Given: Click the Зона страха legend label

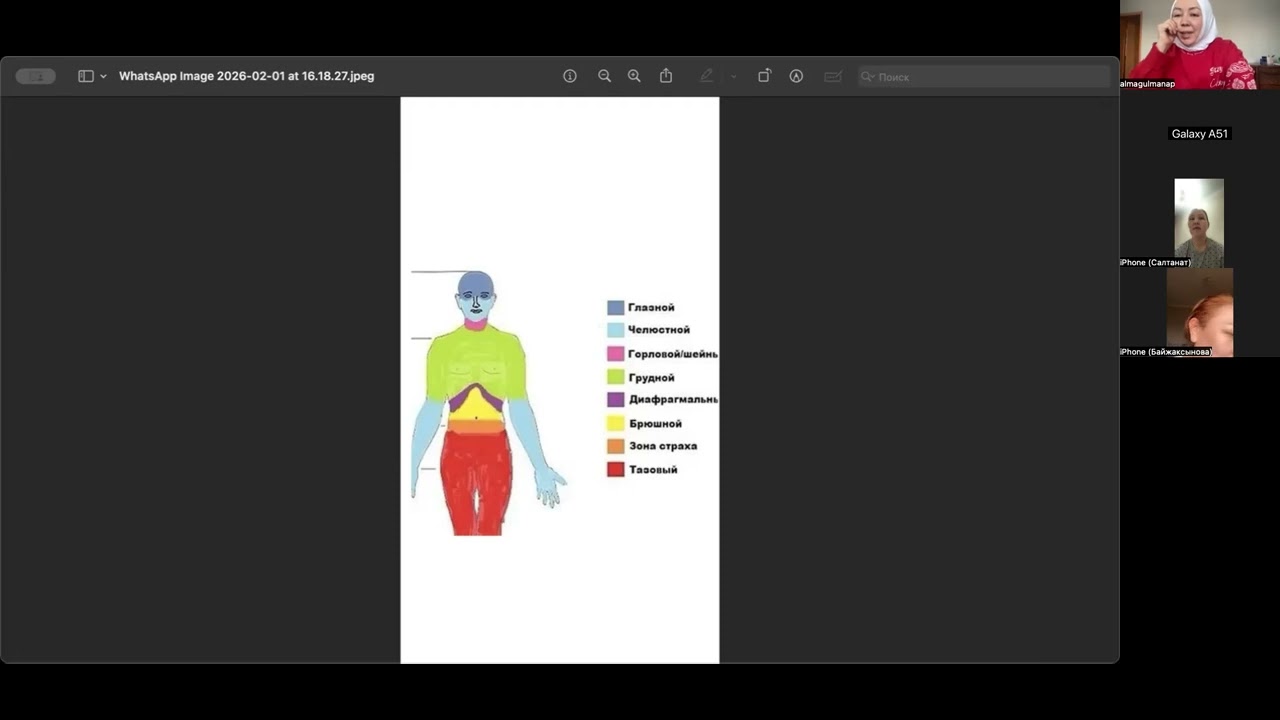Looking at the screenshot, I should pos(663,446).
